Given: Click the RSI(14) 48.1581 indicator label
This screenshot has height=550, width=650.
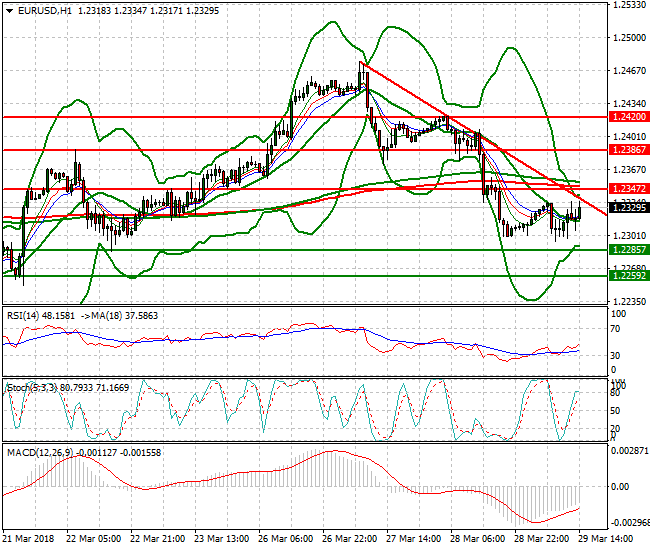Looking at the screenshot, I should point(41,316).
